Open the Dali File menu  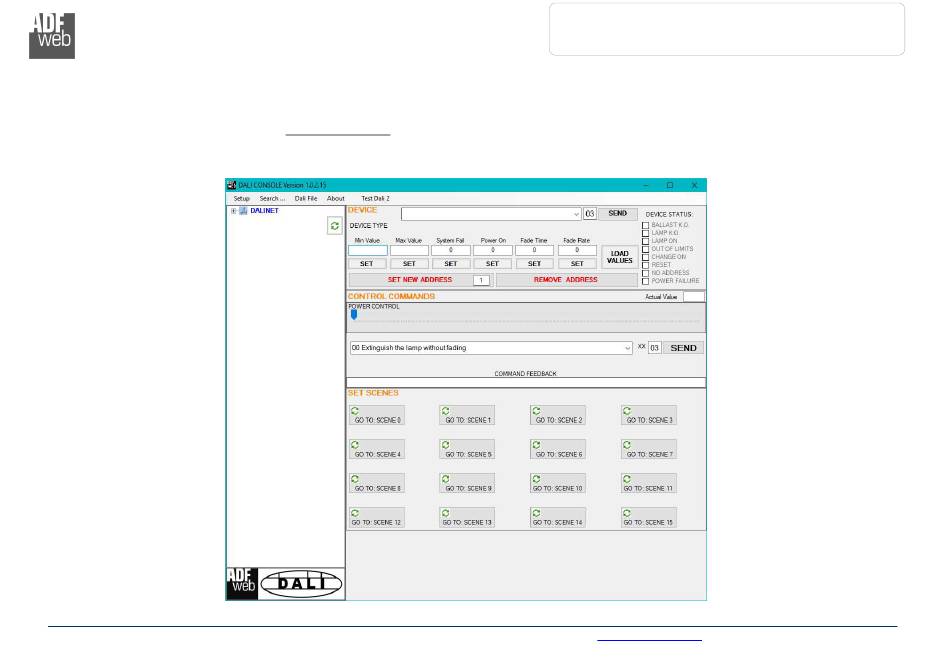click(306, 199)
